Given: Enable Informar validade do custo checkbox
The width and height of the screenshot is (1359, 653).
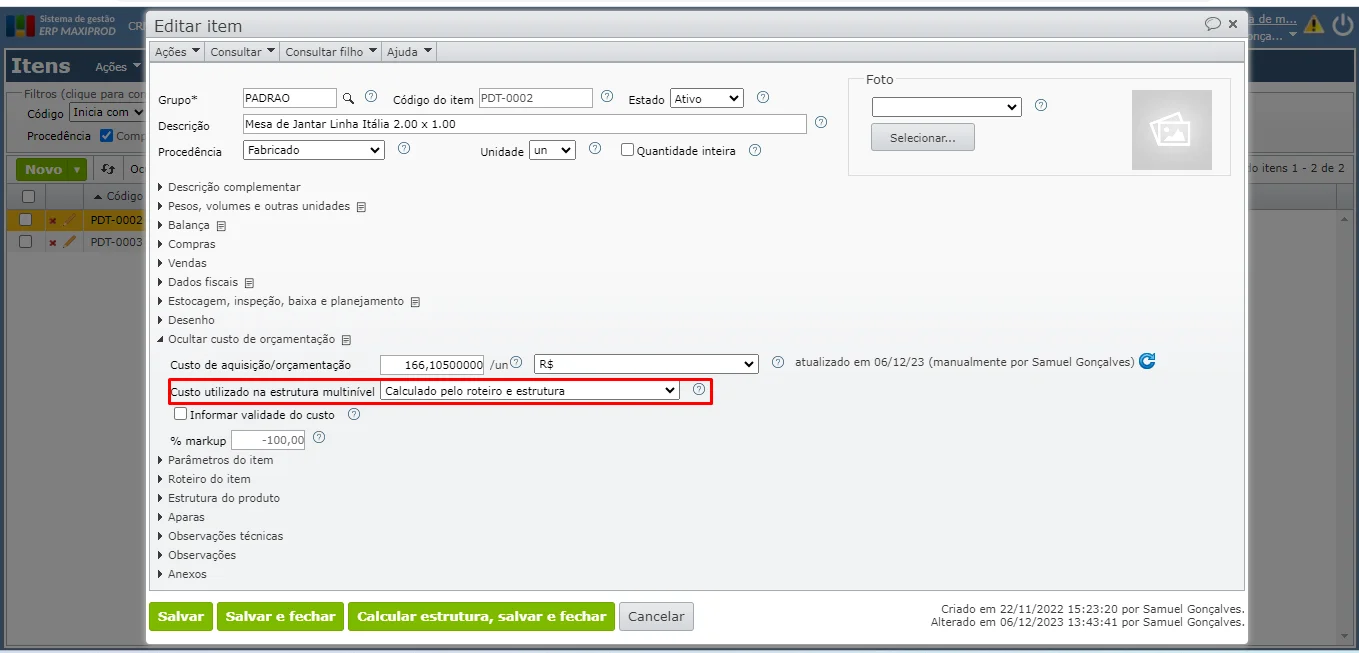Looking at the screenshot, I should click(x=180, y=413).
